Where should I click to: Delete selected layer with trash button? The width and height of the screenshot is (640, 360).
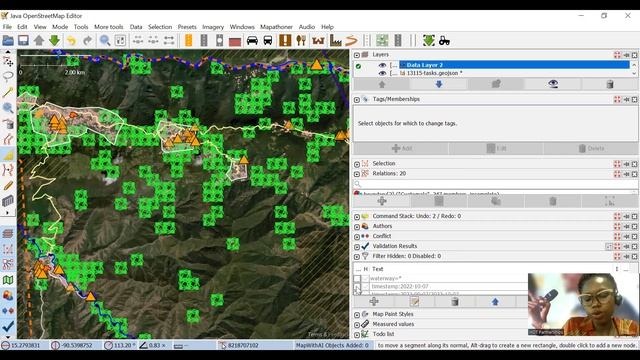click(x=610, y=84)
